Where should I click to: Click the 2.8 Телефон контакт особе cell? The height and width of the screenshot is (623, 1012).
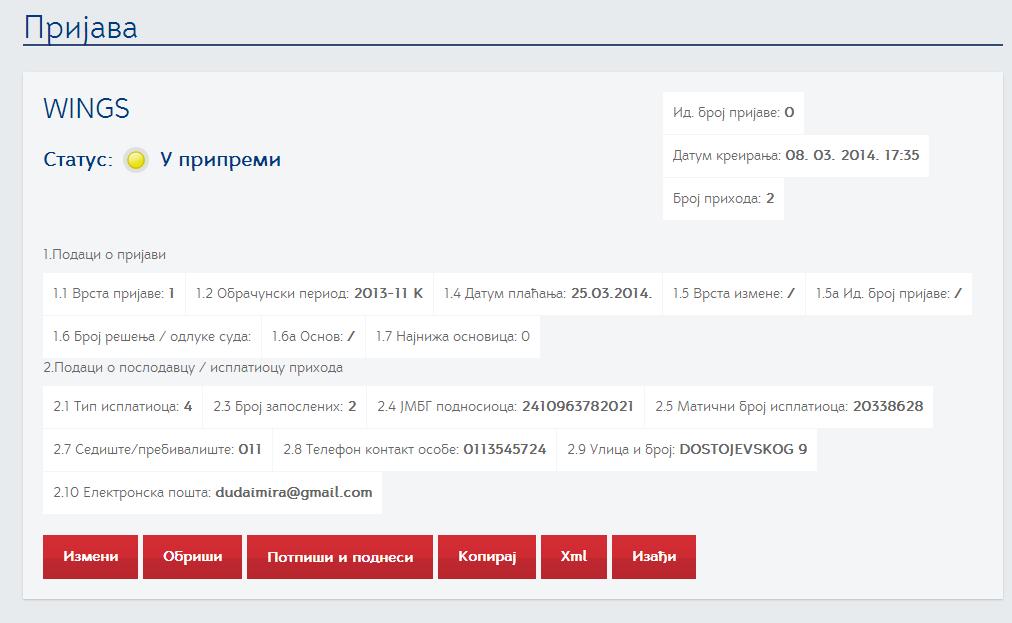click(x=414, y=450)
